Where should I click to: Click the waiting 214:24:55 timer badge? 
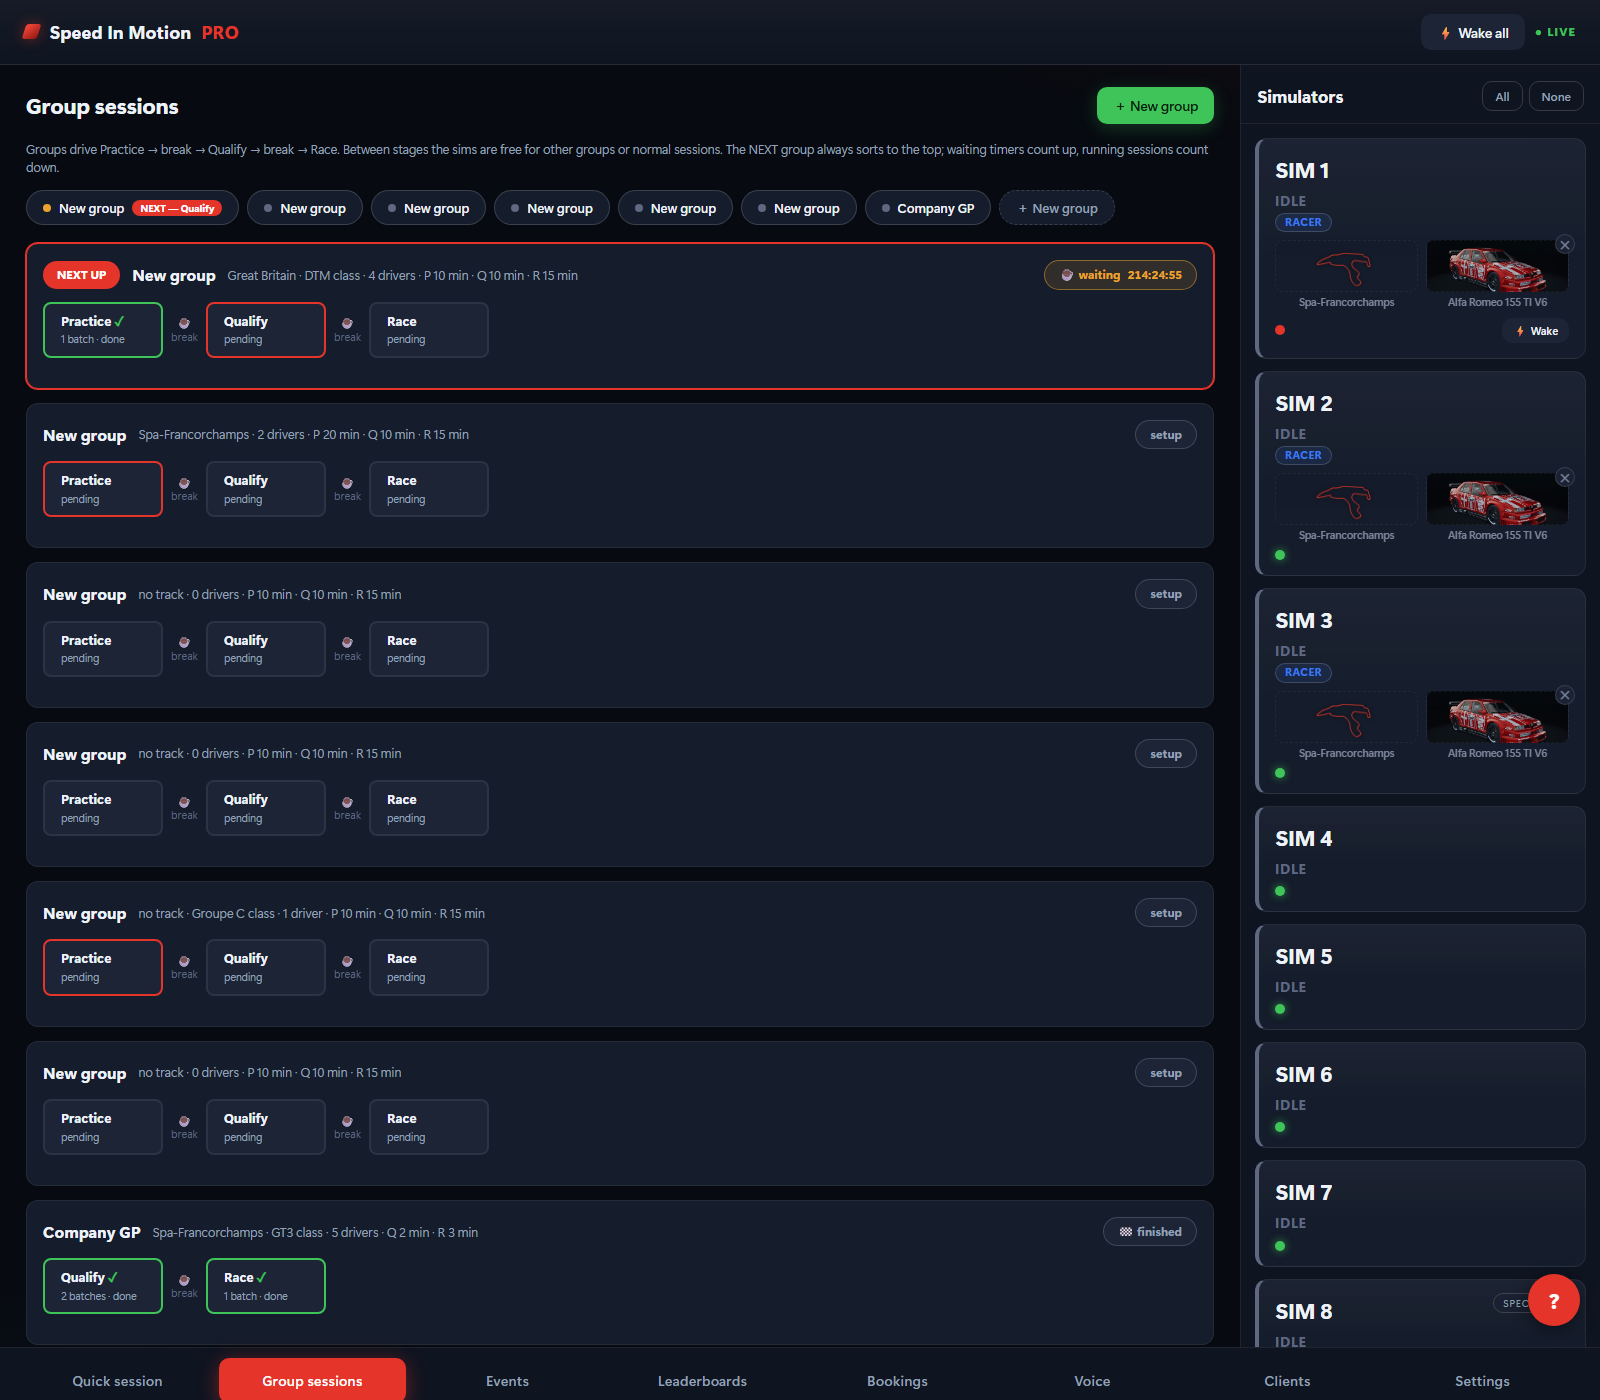point(1120,275)
